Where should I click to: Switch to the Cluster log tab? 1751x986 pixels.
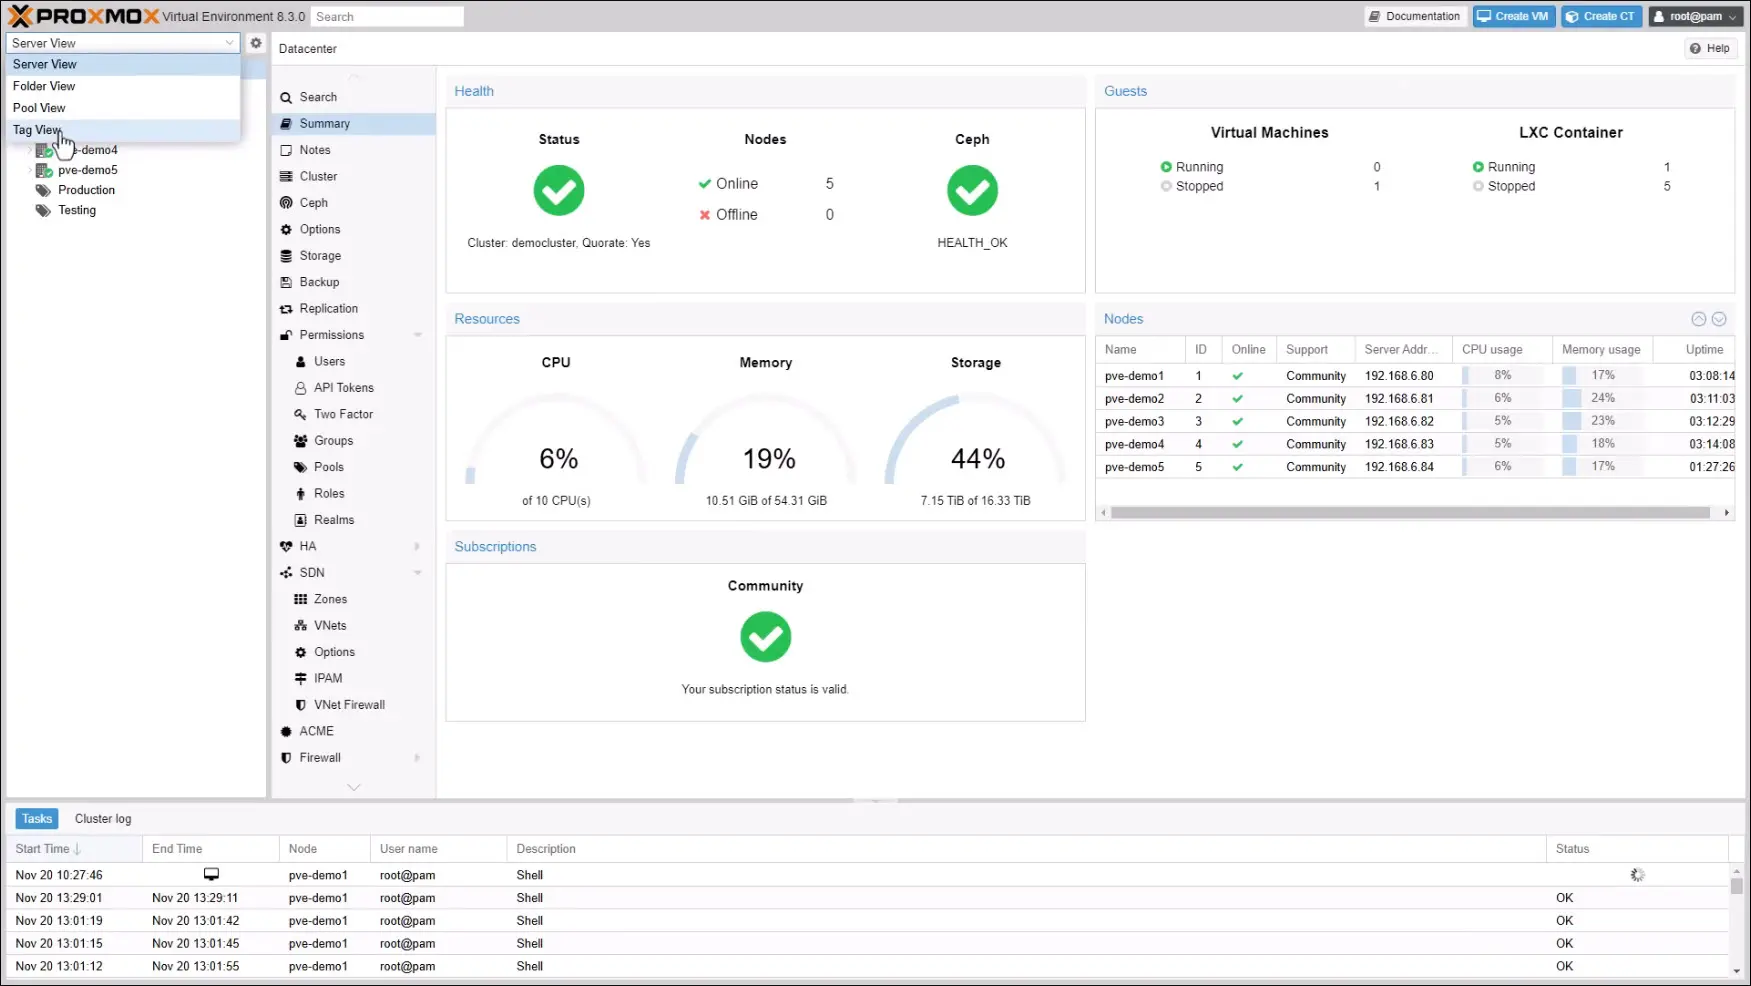tap(103, 819)
